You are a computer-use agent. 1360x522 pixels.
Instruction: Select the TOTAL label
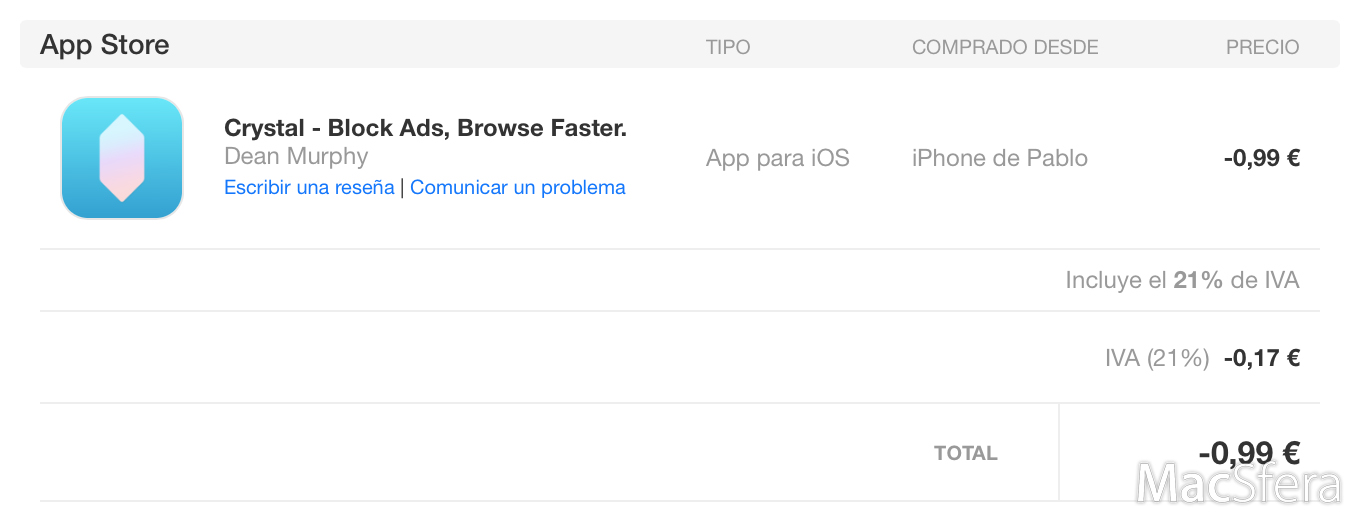click(x=966, y=453)
